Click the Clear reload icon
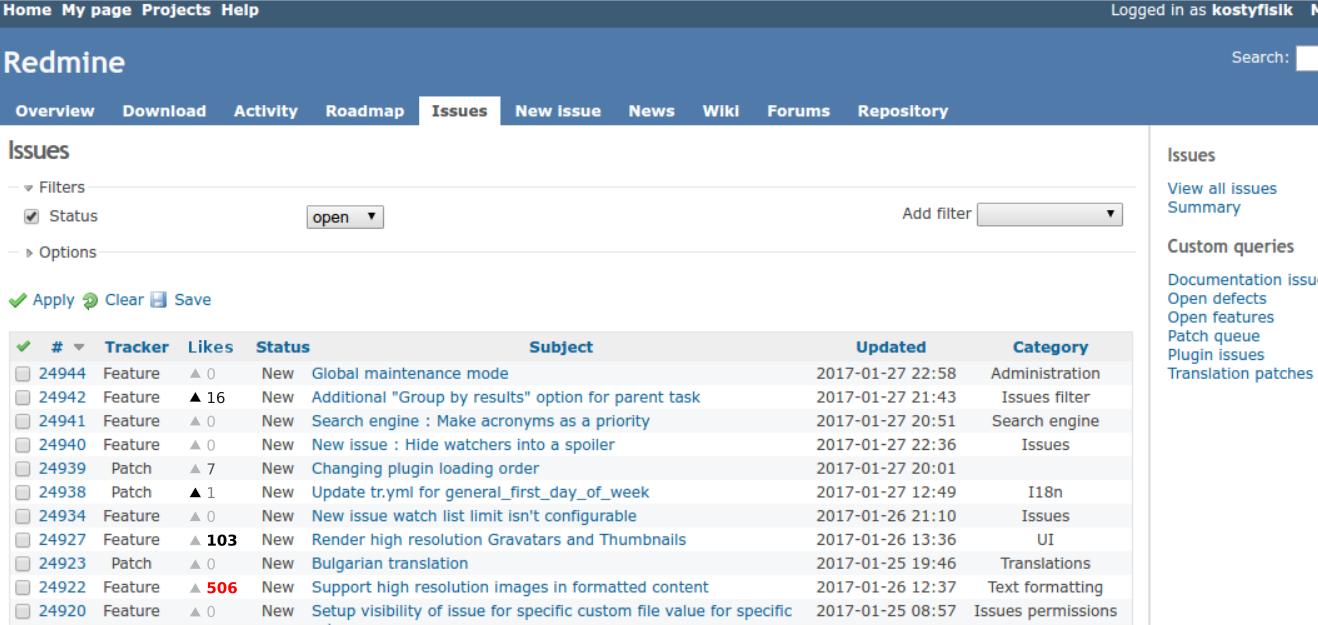The height and width of the screenshot is (625, 1318). coord(91,300)
